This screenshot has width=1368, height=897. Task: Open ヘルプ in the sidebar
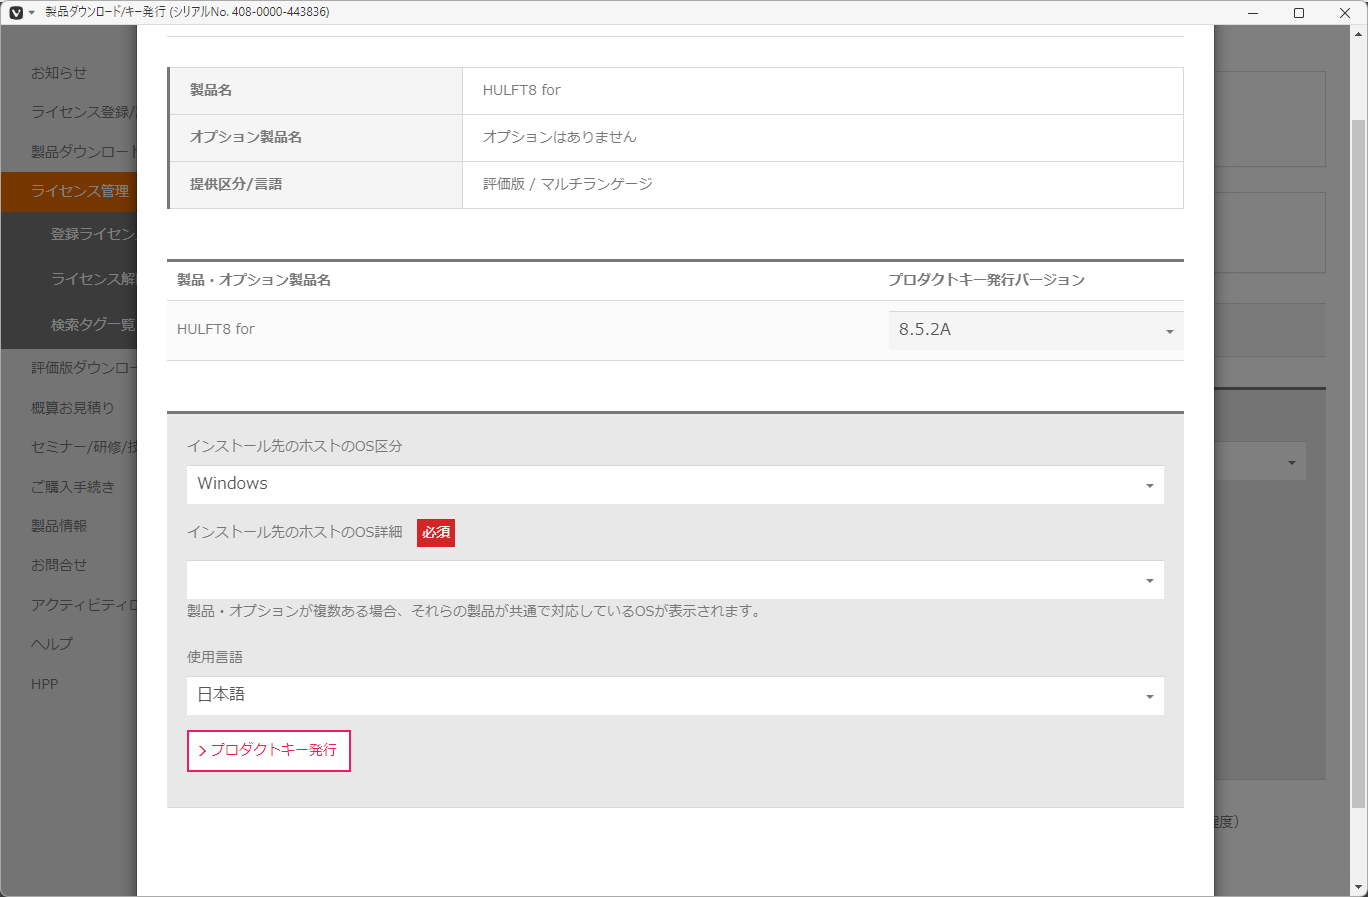tap(52, 644)
